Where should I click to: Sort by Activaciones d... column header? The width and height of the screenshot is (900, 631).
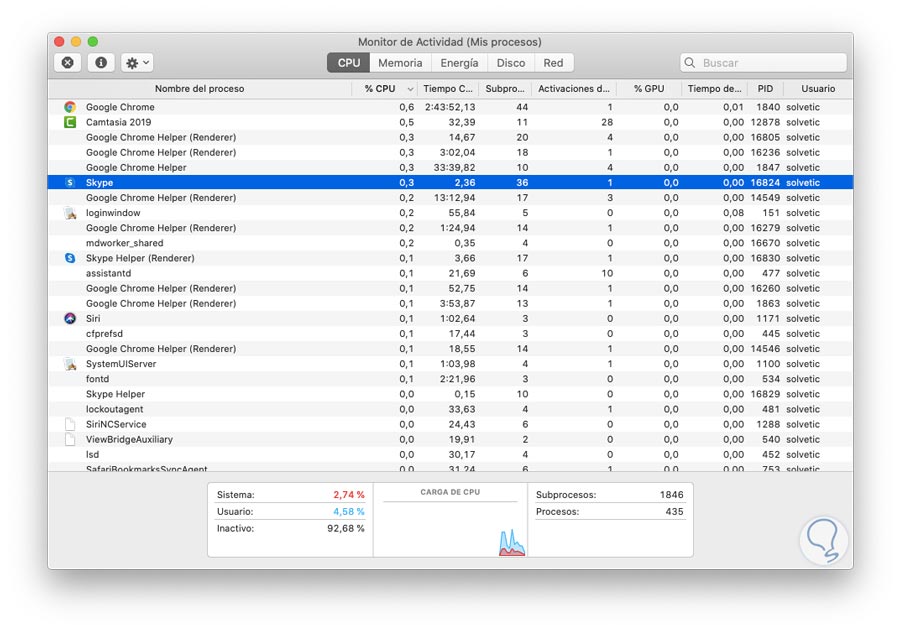(574, 88)
